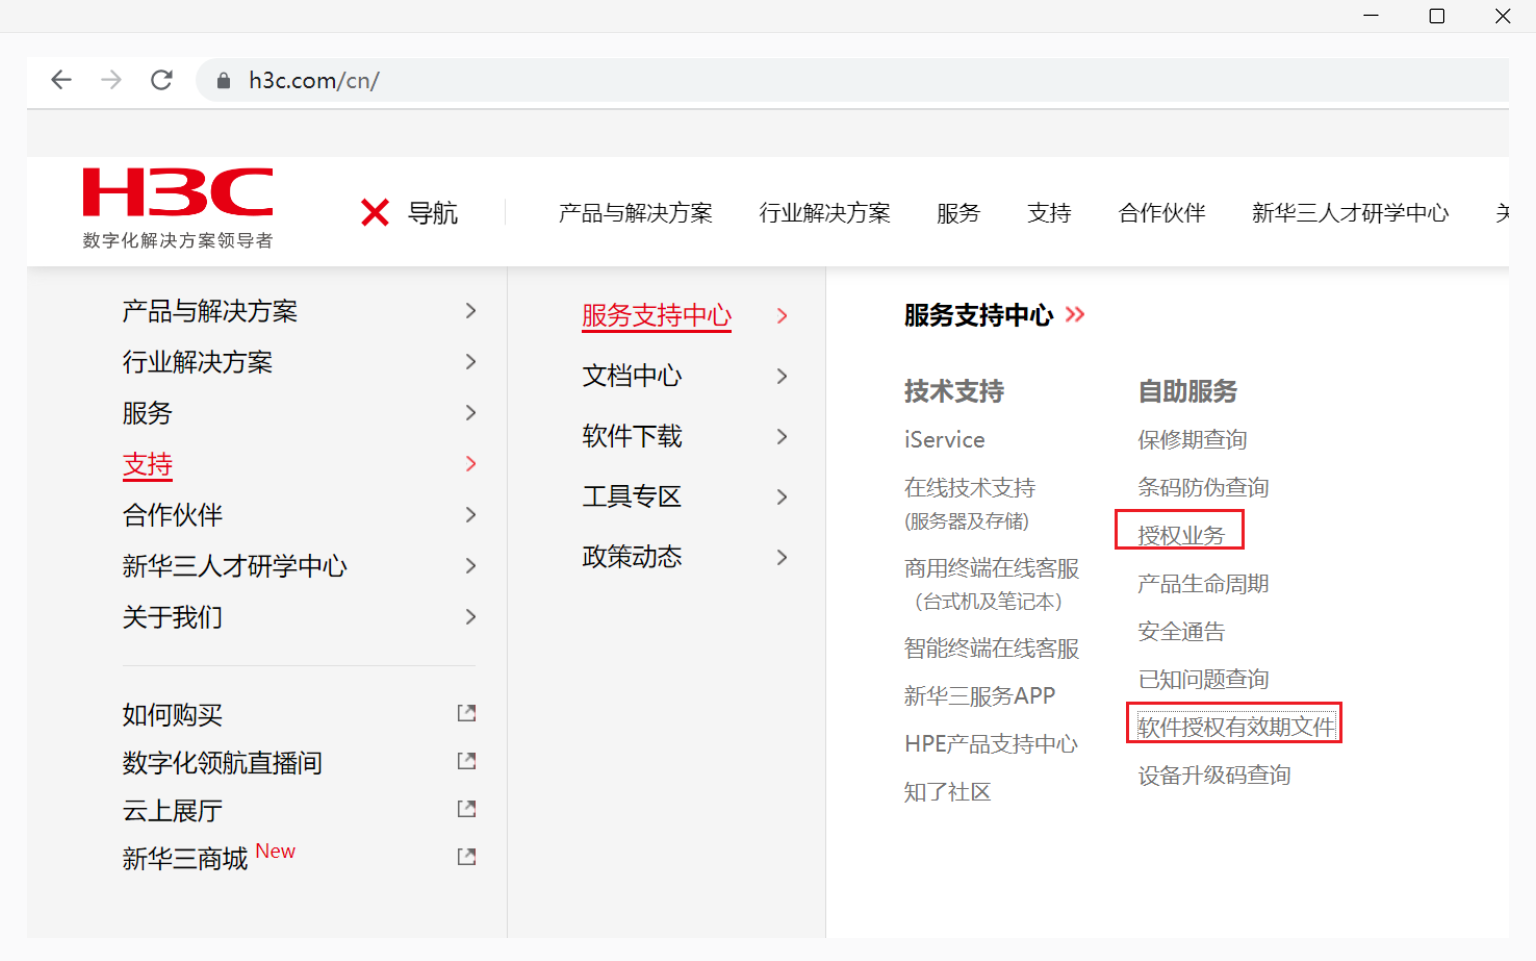1536x961 pixels.
Task: Select 支持 in the left sidebar menu
Action: click(x=148, y=465)
